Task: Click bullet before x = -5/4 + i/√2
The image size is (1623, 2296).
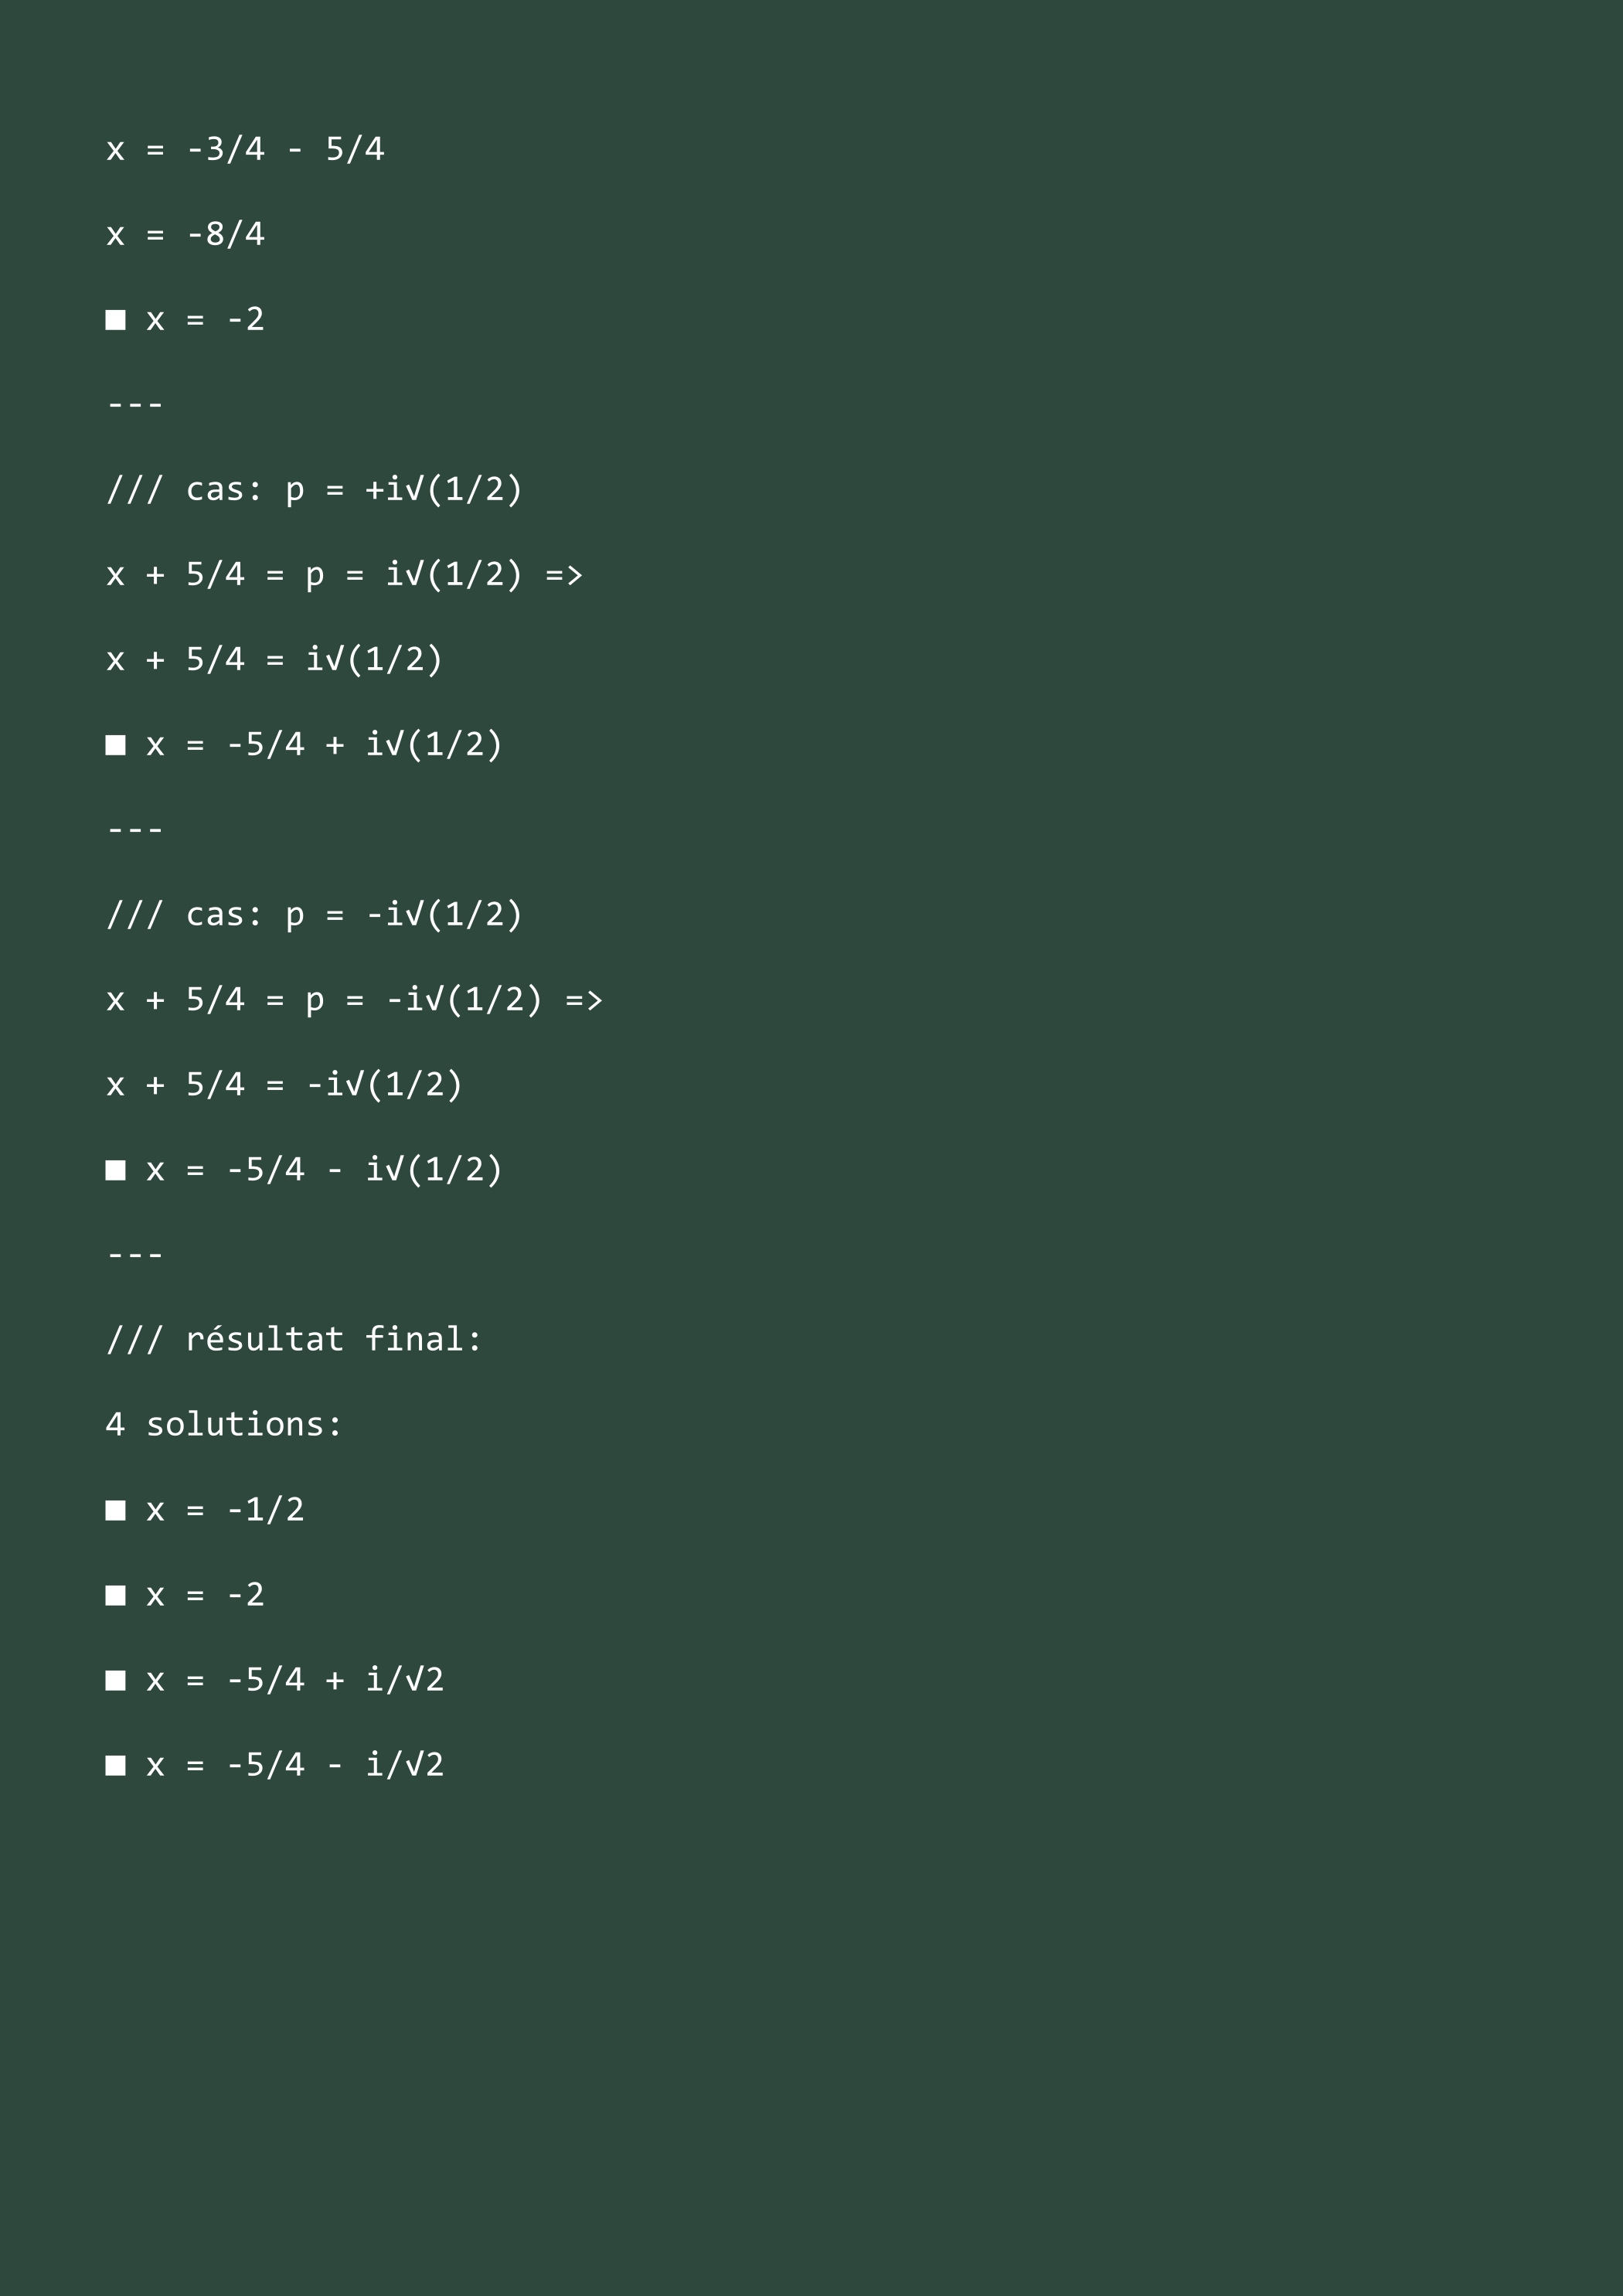Action: pyautogui.click(x=116, y=1680)
